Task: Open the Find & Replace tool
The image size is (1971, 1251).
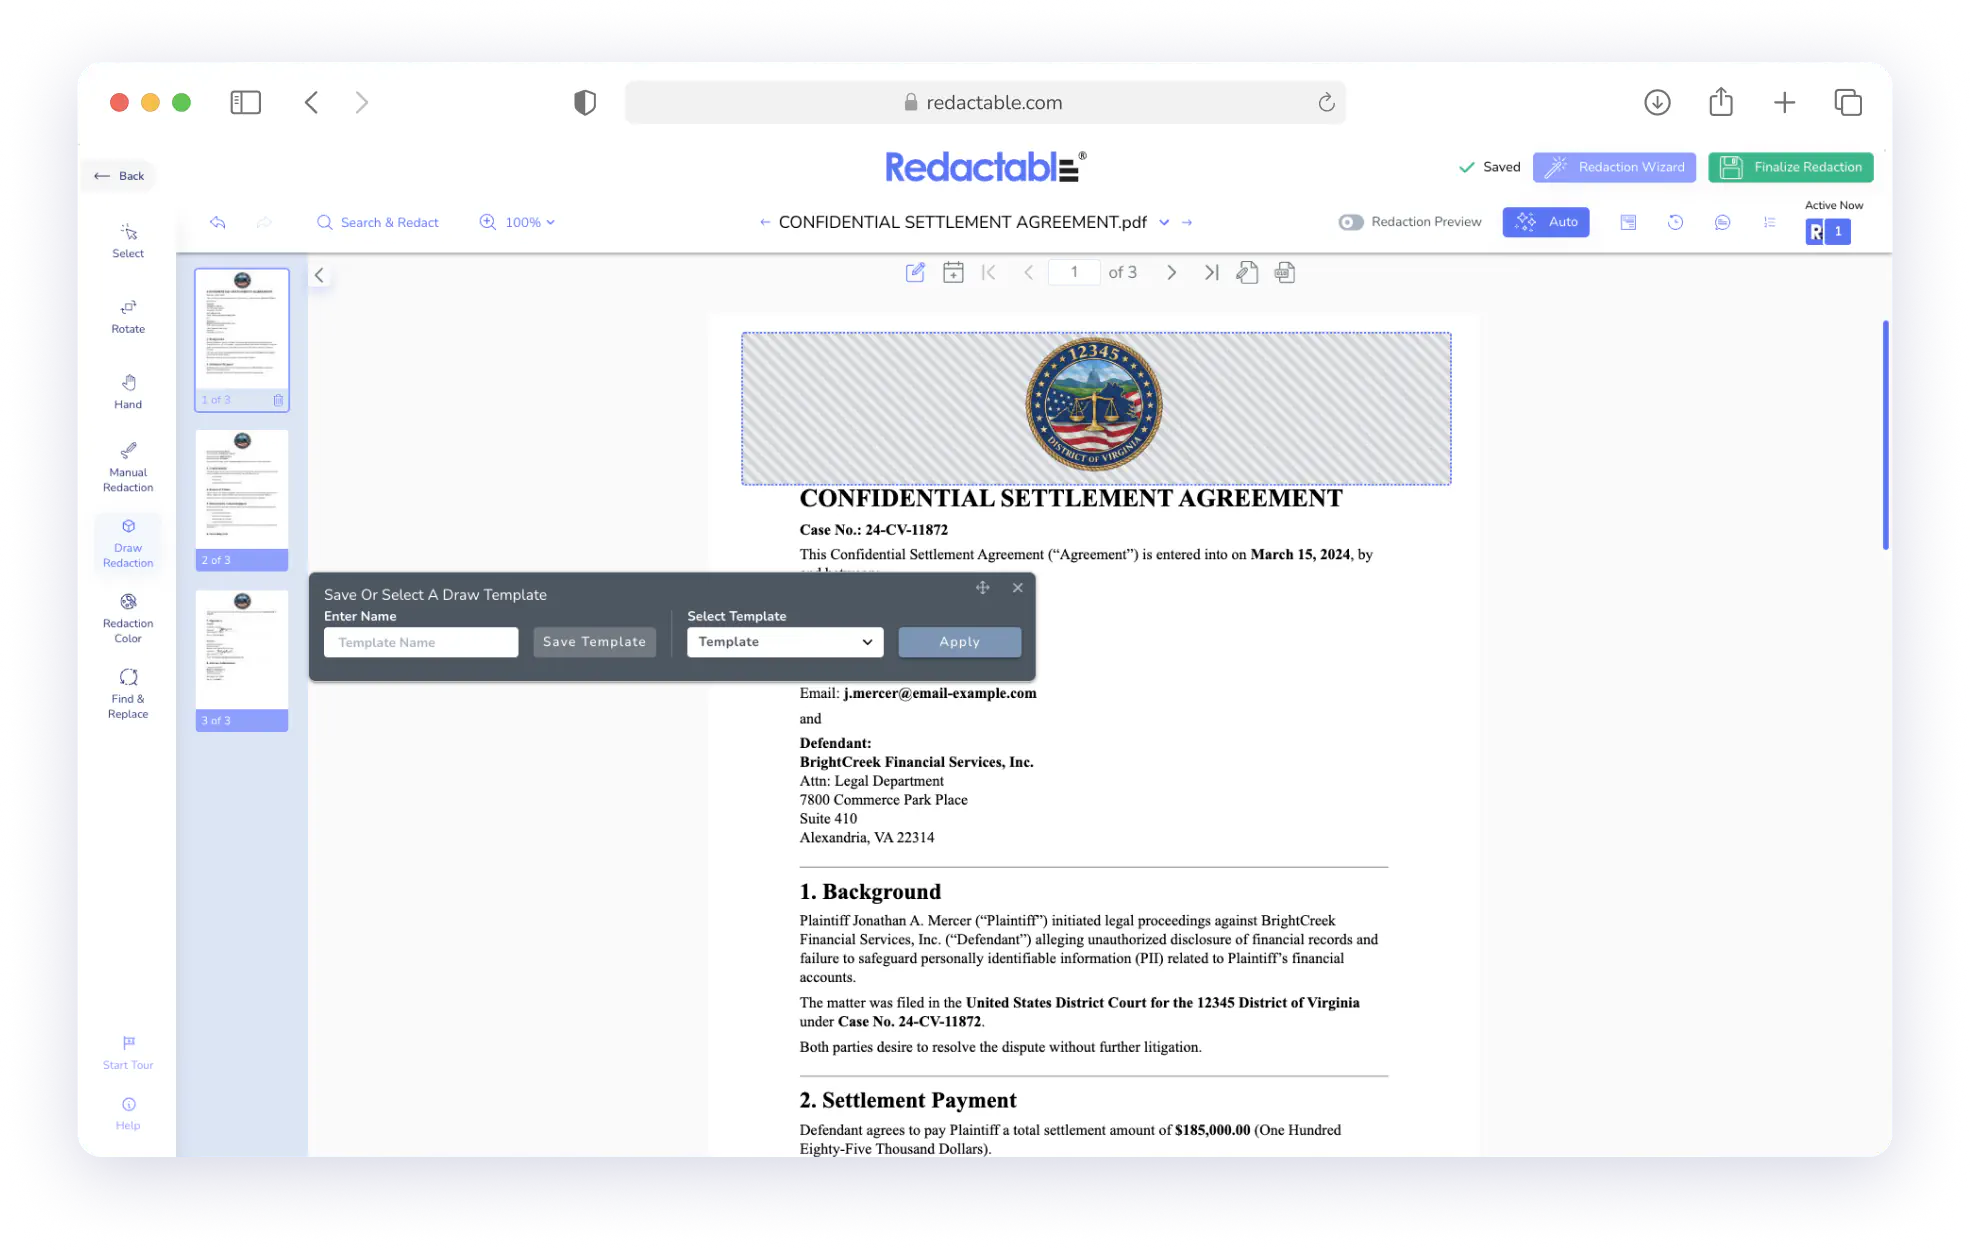Action: click(x=128, y=694)
